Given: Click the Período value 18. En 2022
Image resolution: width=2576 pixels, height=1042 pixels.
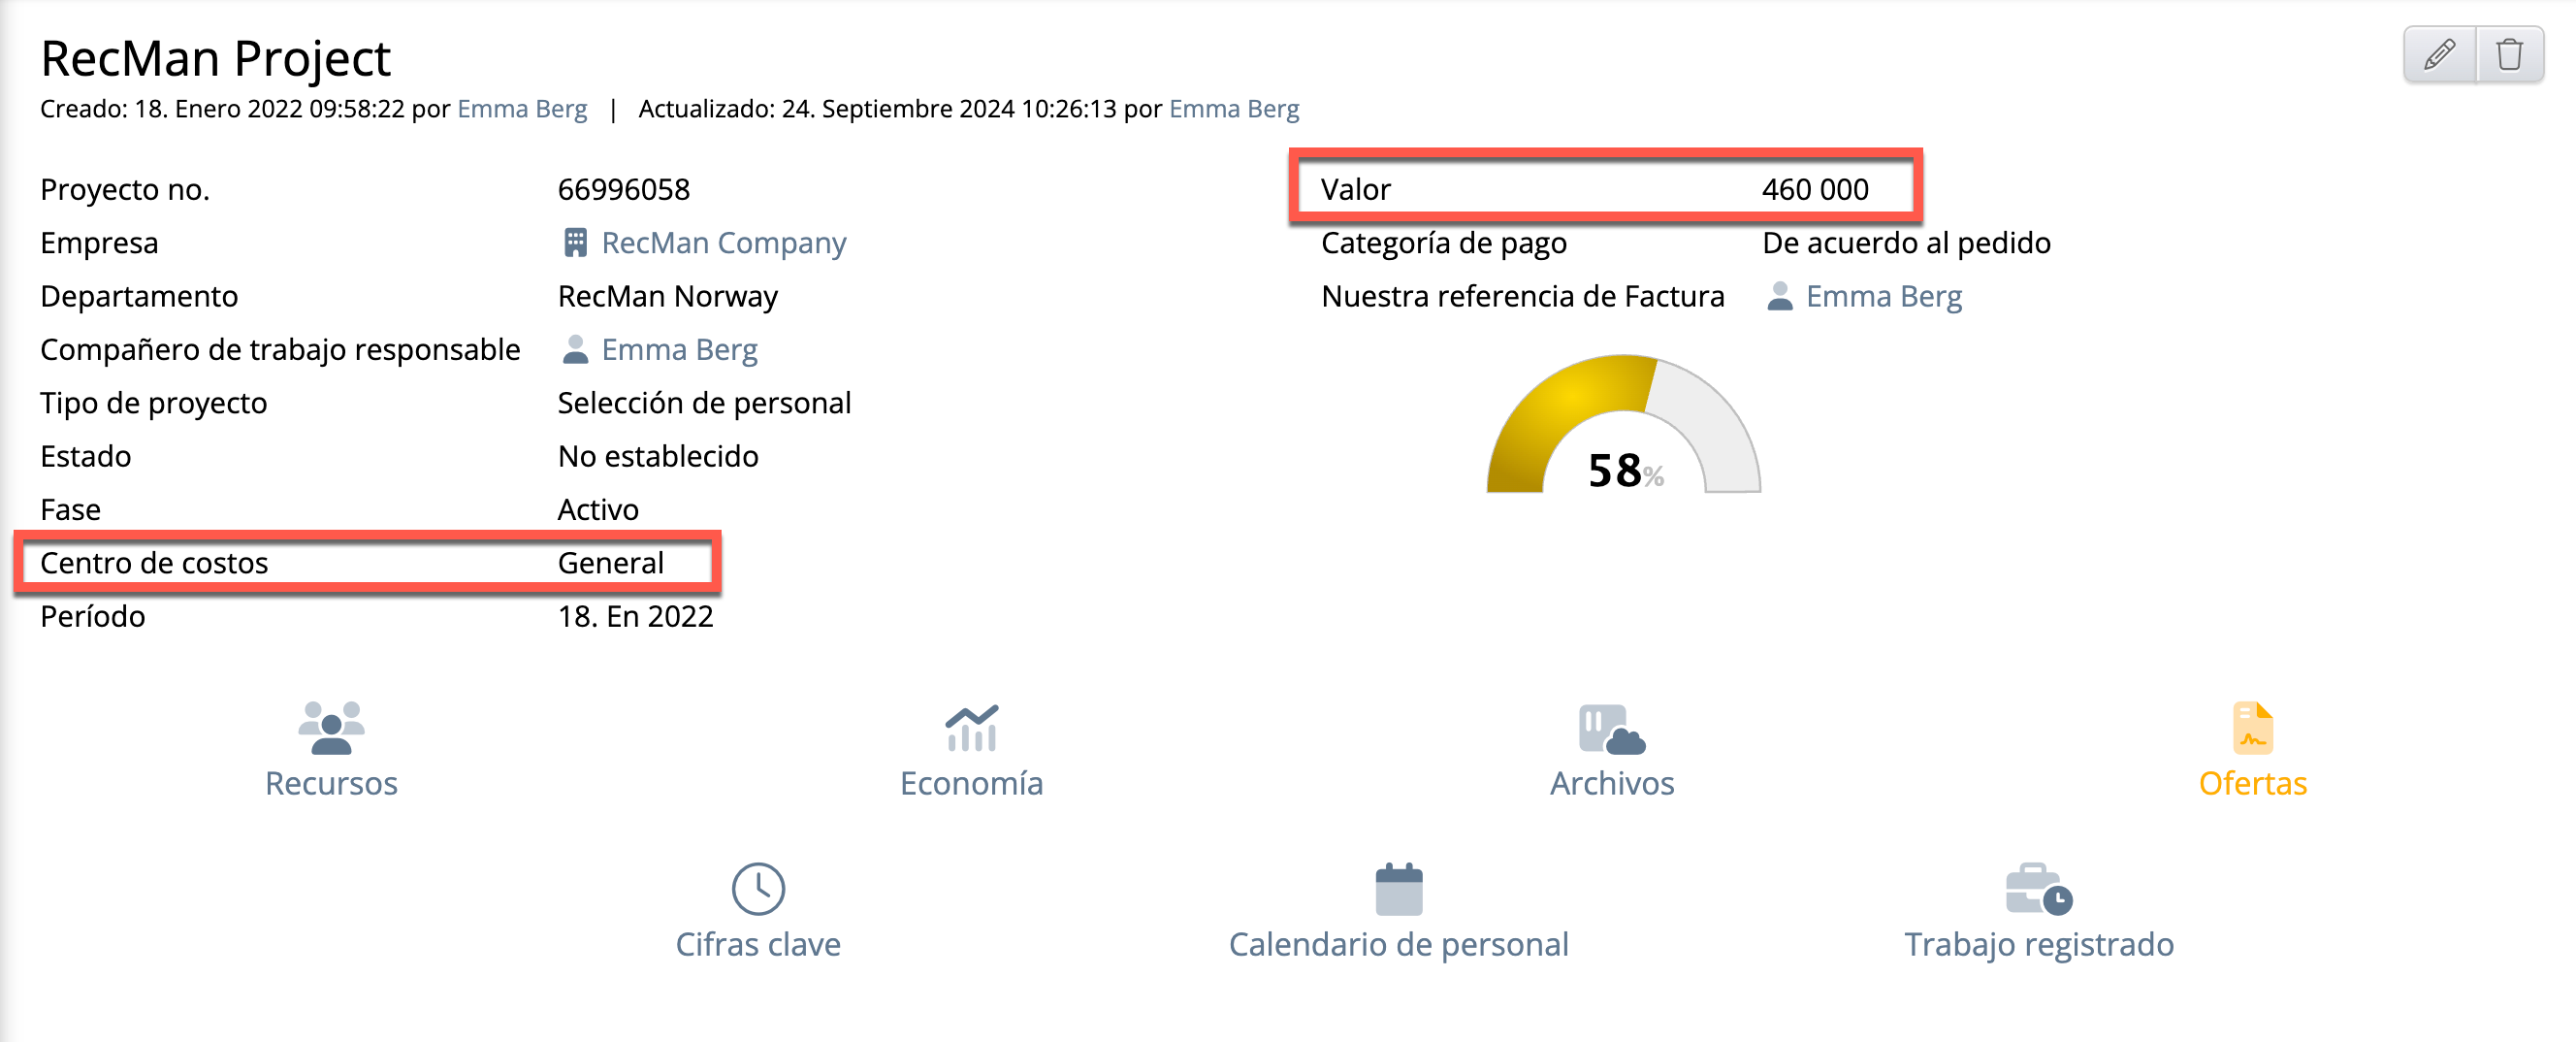Looking at the screenshot, I should [636, 617].
